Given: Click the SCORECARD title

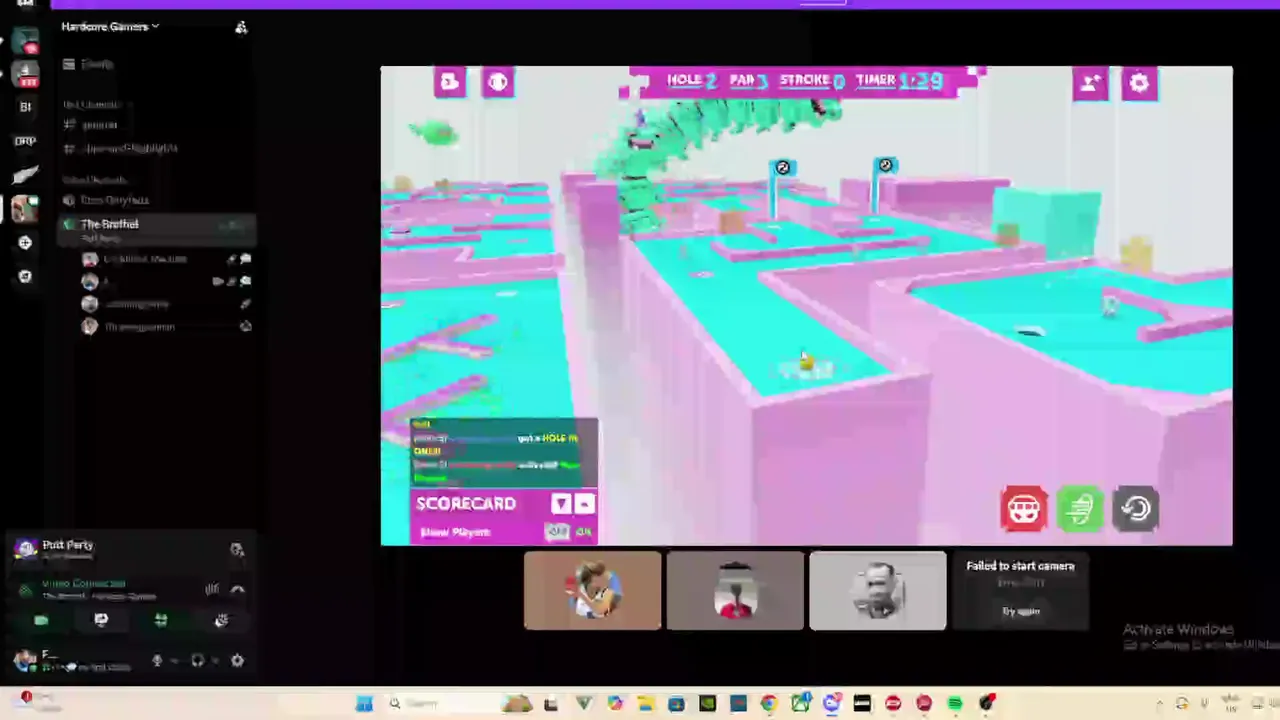Looking at the screenshot, I should point(466,504).
